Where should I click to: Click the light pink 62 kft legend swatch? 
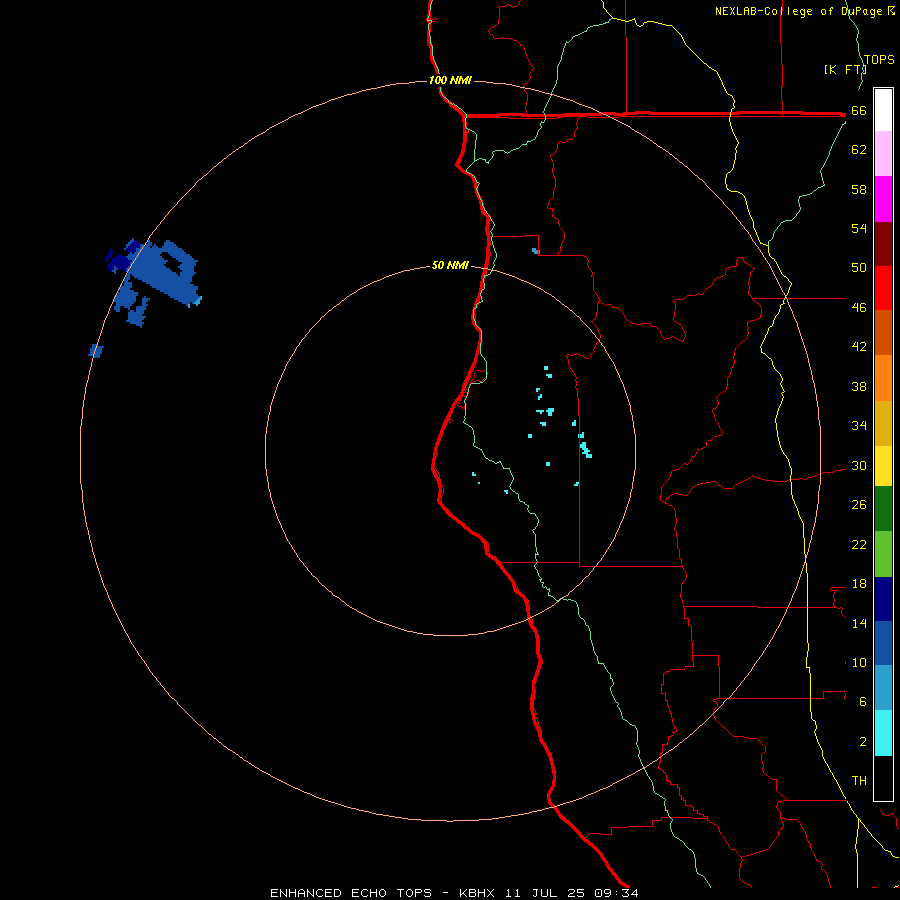(x=883, y=154)
